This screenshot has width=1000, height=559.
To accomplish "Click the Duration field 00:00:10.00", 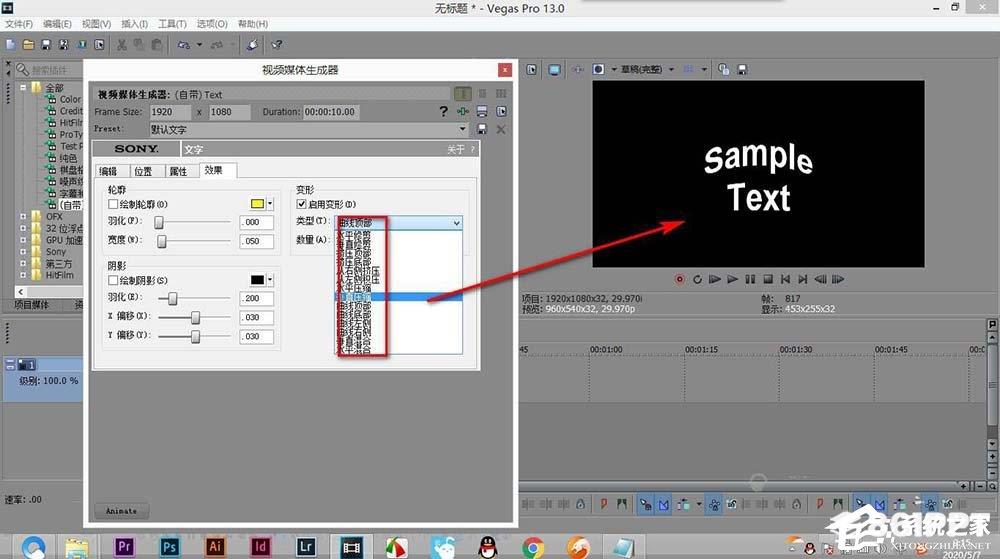I will click(x=331, y=112).
